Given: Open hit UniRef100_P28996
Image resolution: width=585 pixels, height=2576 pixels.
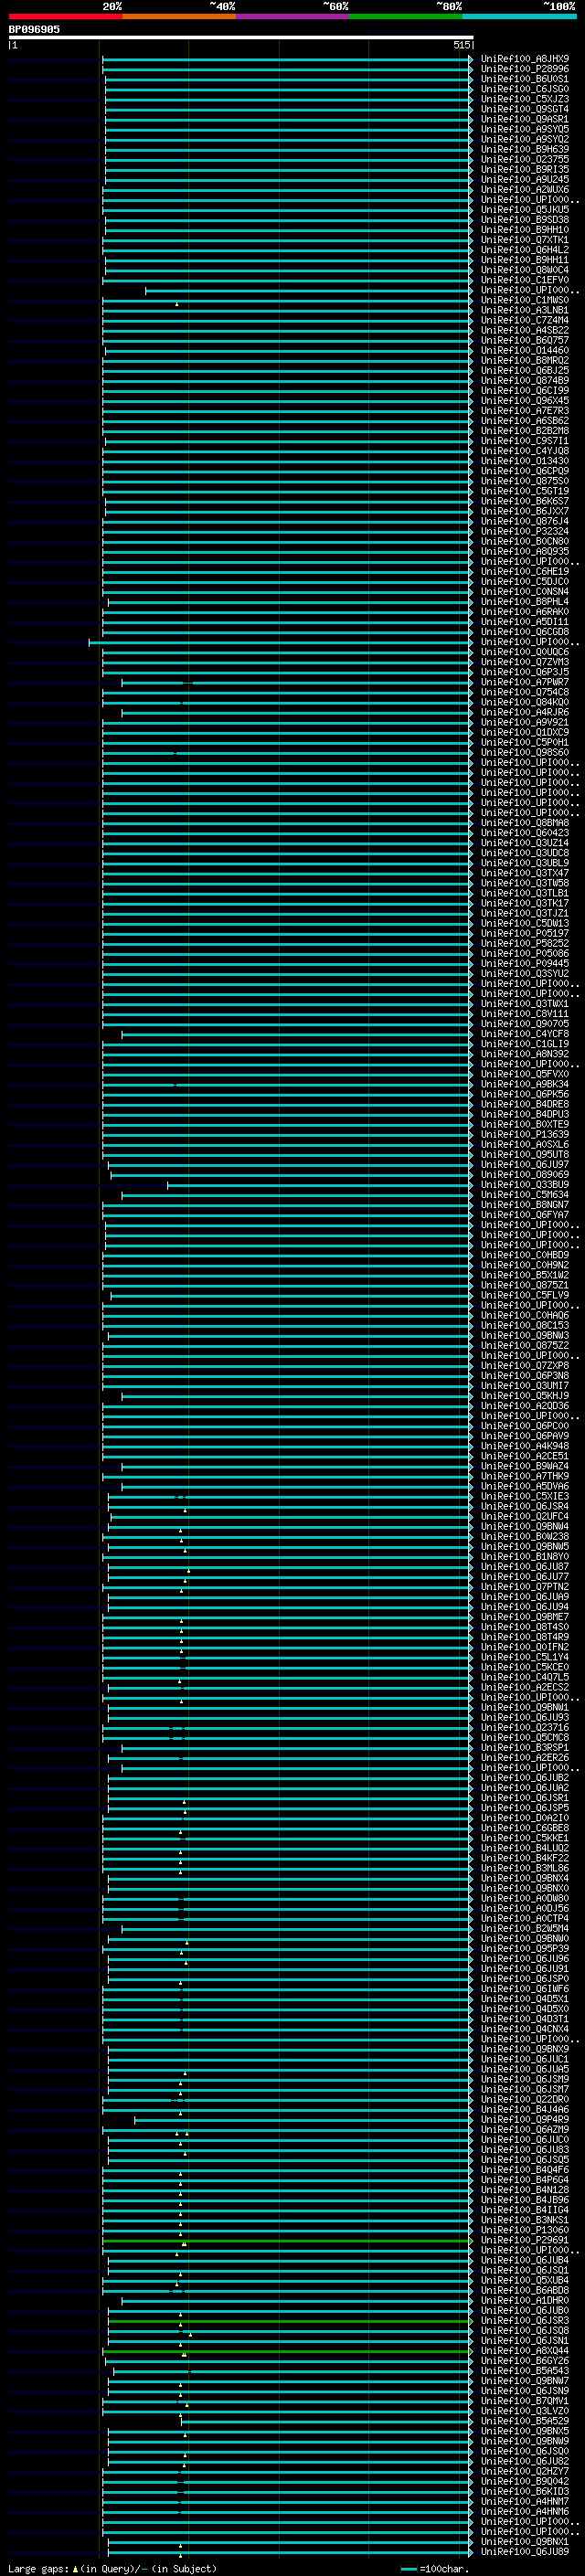Looking at the screenshot, I should [x=525, y=69].
